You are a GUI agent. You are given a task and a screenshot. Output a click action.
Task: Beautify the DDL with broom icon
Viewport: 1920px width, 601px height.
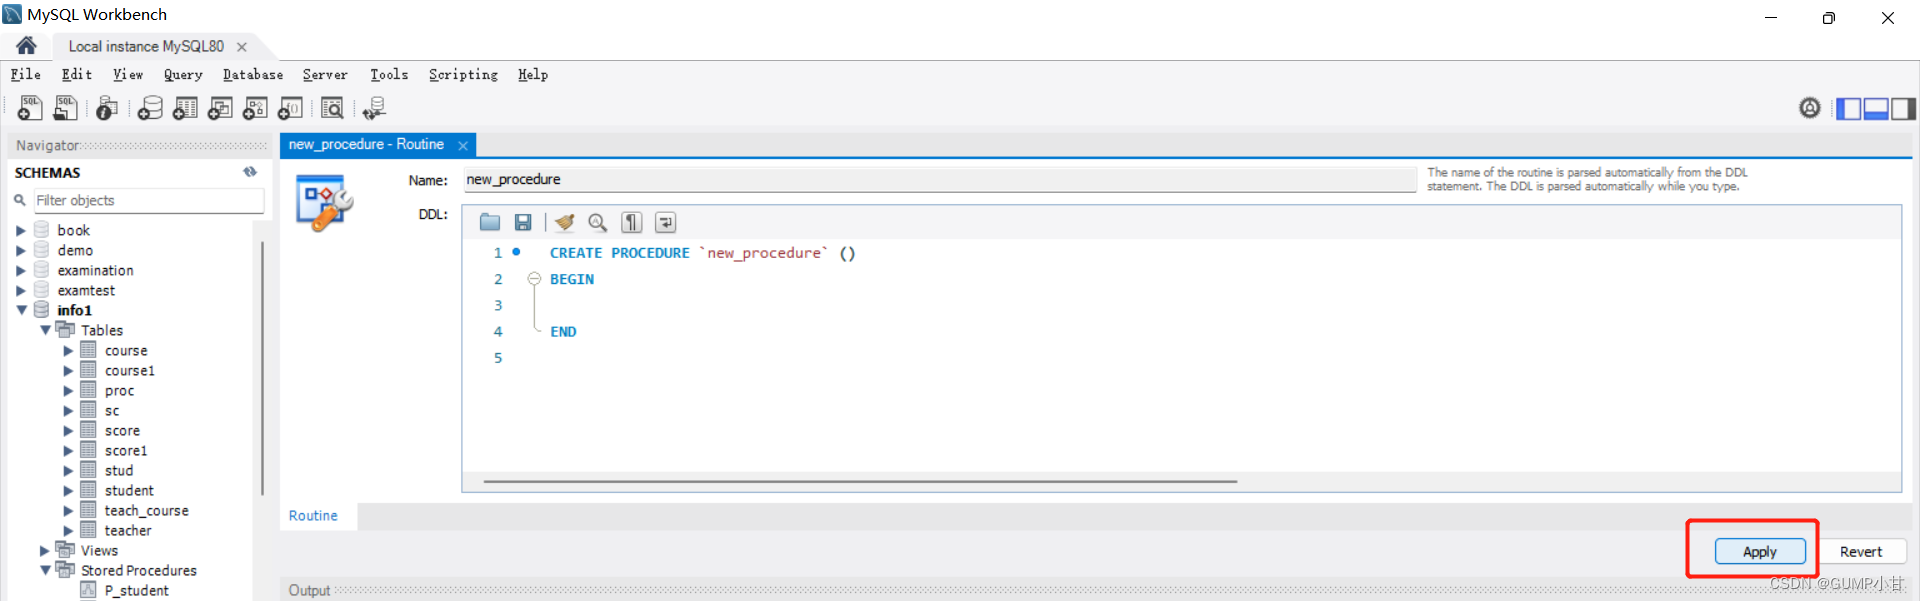(565, 222)
